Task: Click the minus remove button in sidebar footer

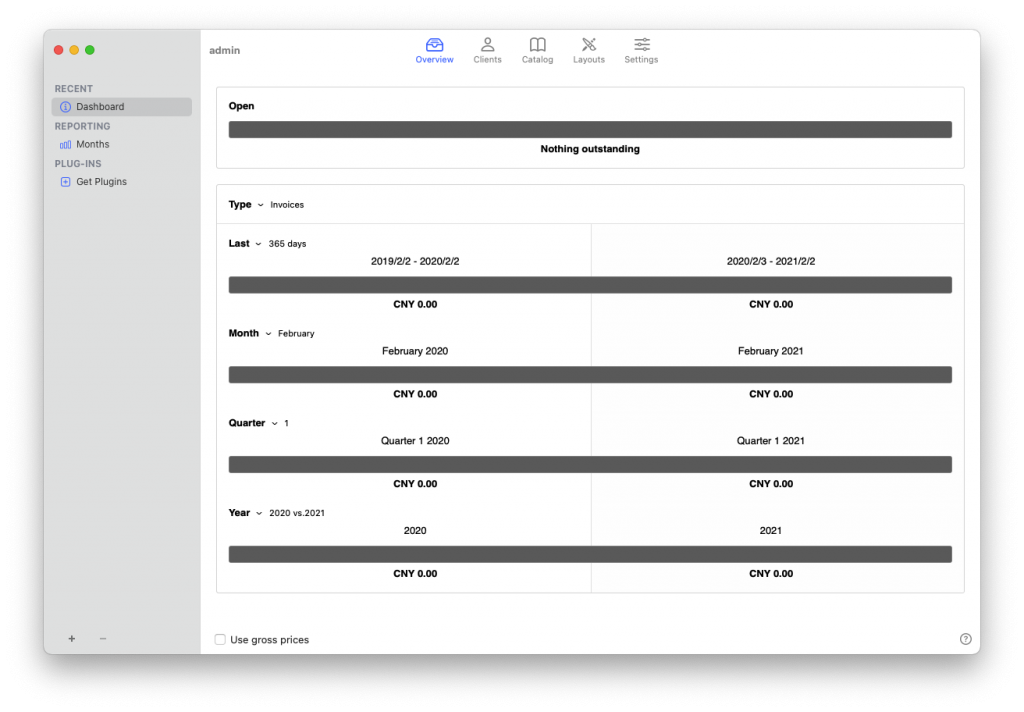Action: click(x=103, y=638)
